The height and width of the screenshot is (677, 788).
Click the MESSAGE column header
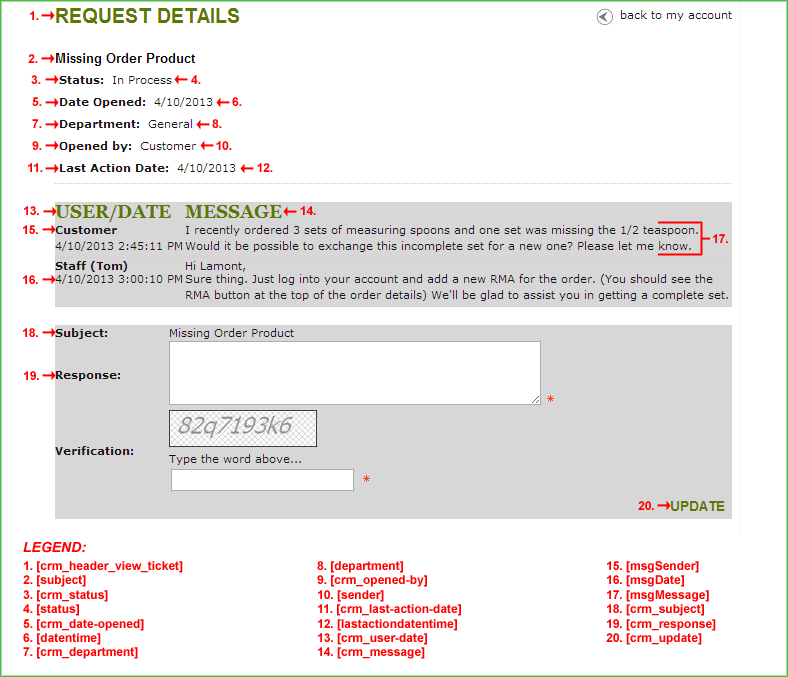[233, 212]
